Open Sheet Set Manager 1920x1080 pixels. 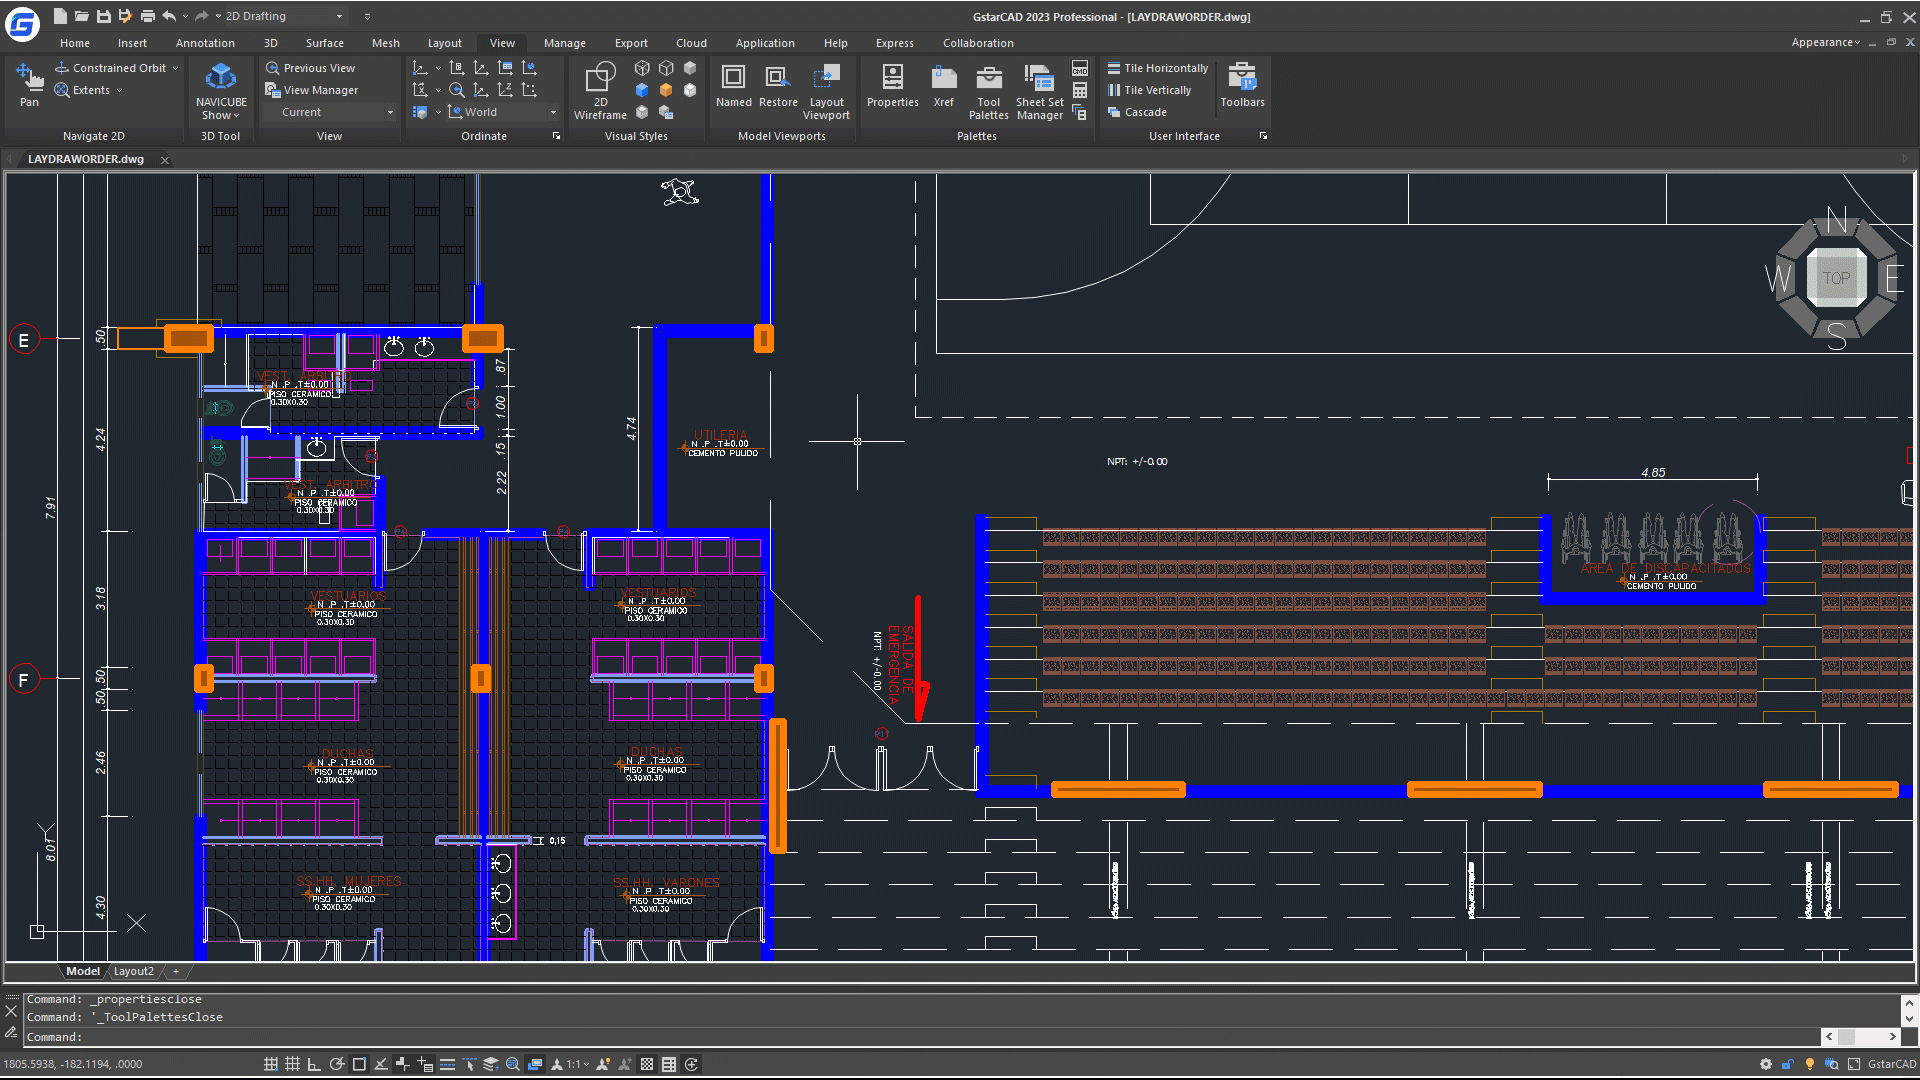(1039, 90)
